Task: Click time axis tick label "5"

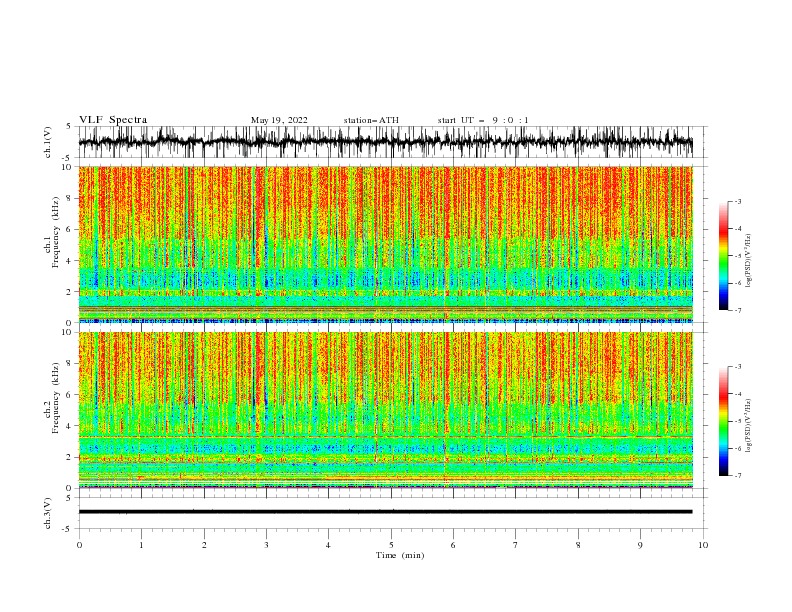Action: [x=391, y=545]
